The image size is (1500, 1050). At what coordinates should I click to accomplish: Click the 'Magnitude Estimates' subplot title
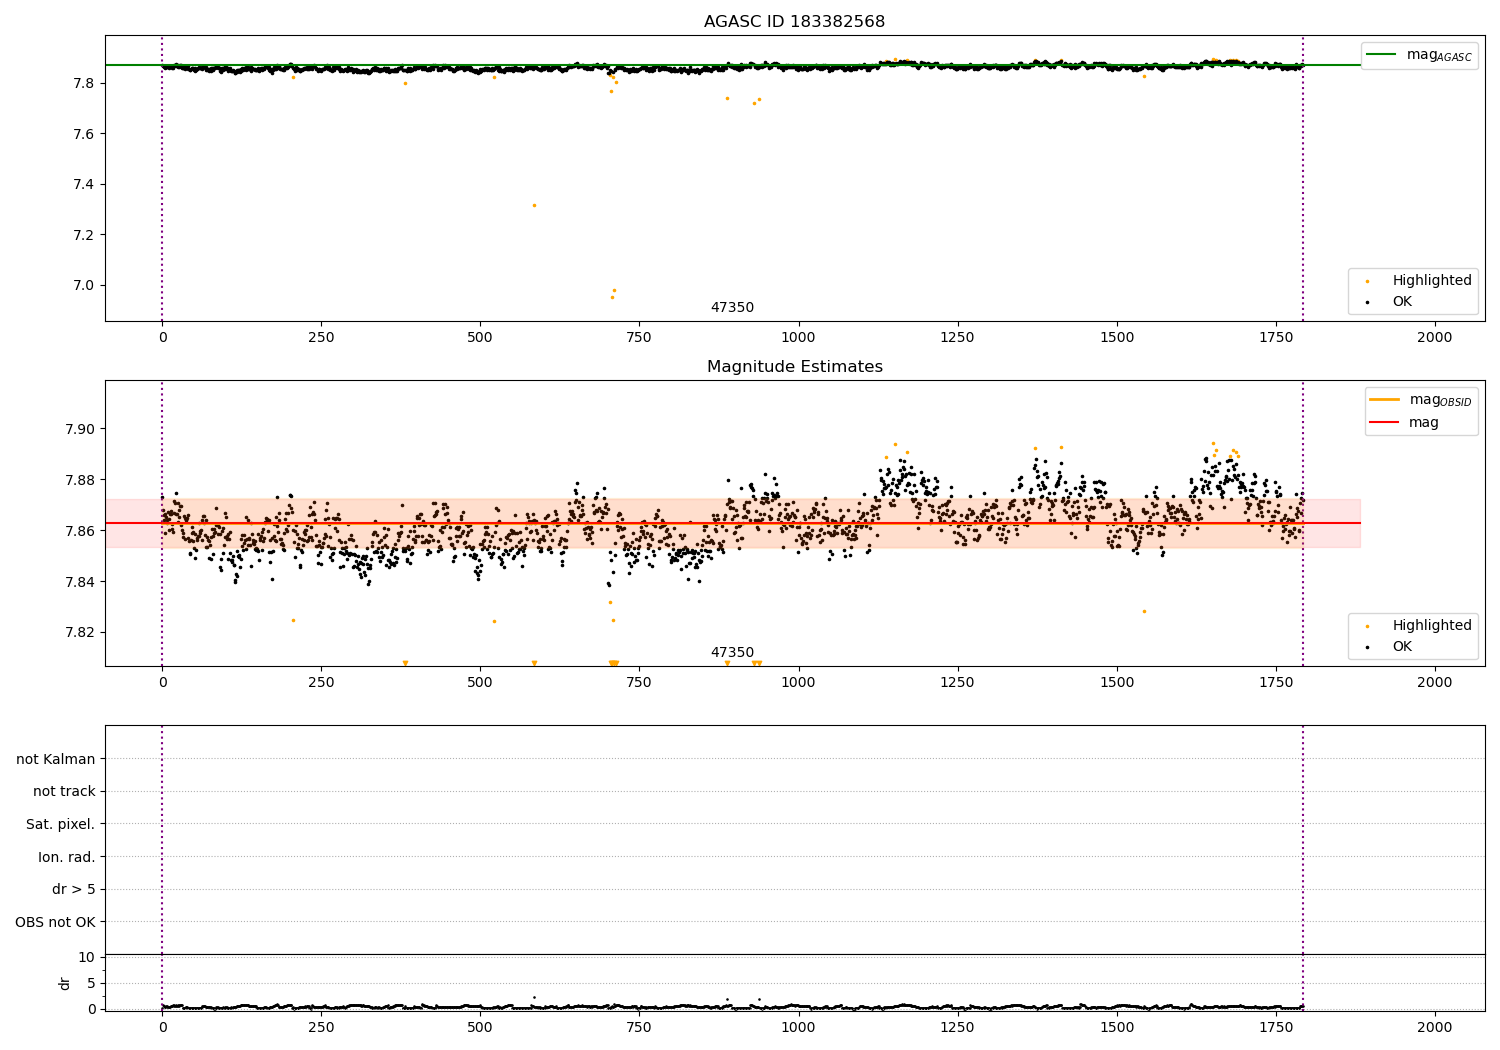pos(794,367)
